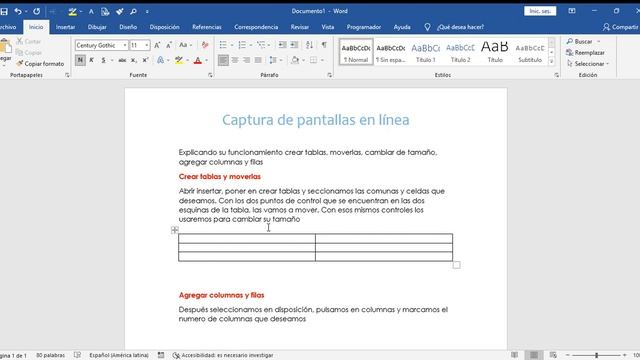
Task: Apply subscript formatting
Action: tap(133, 60)
